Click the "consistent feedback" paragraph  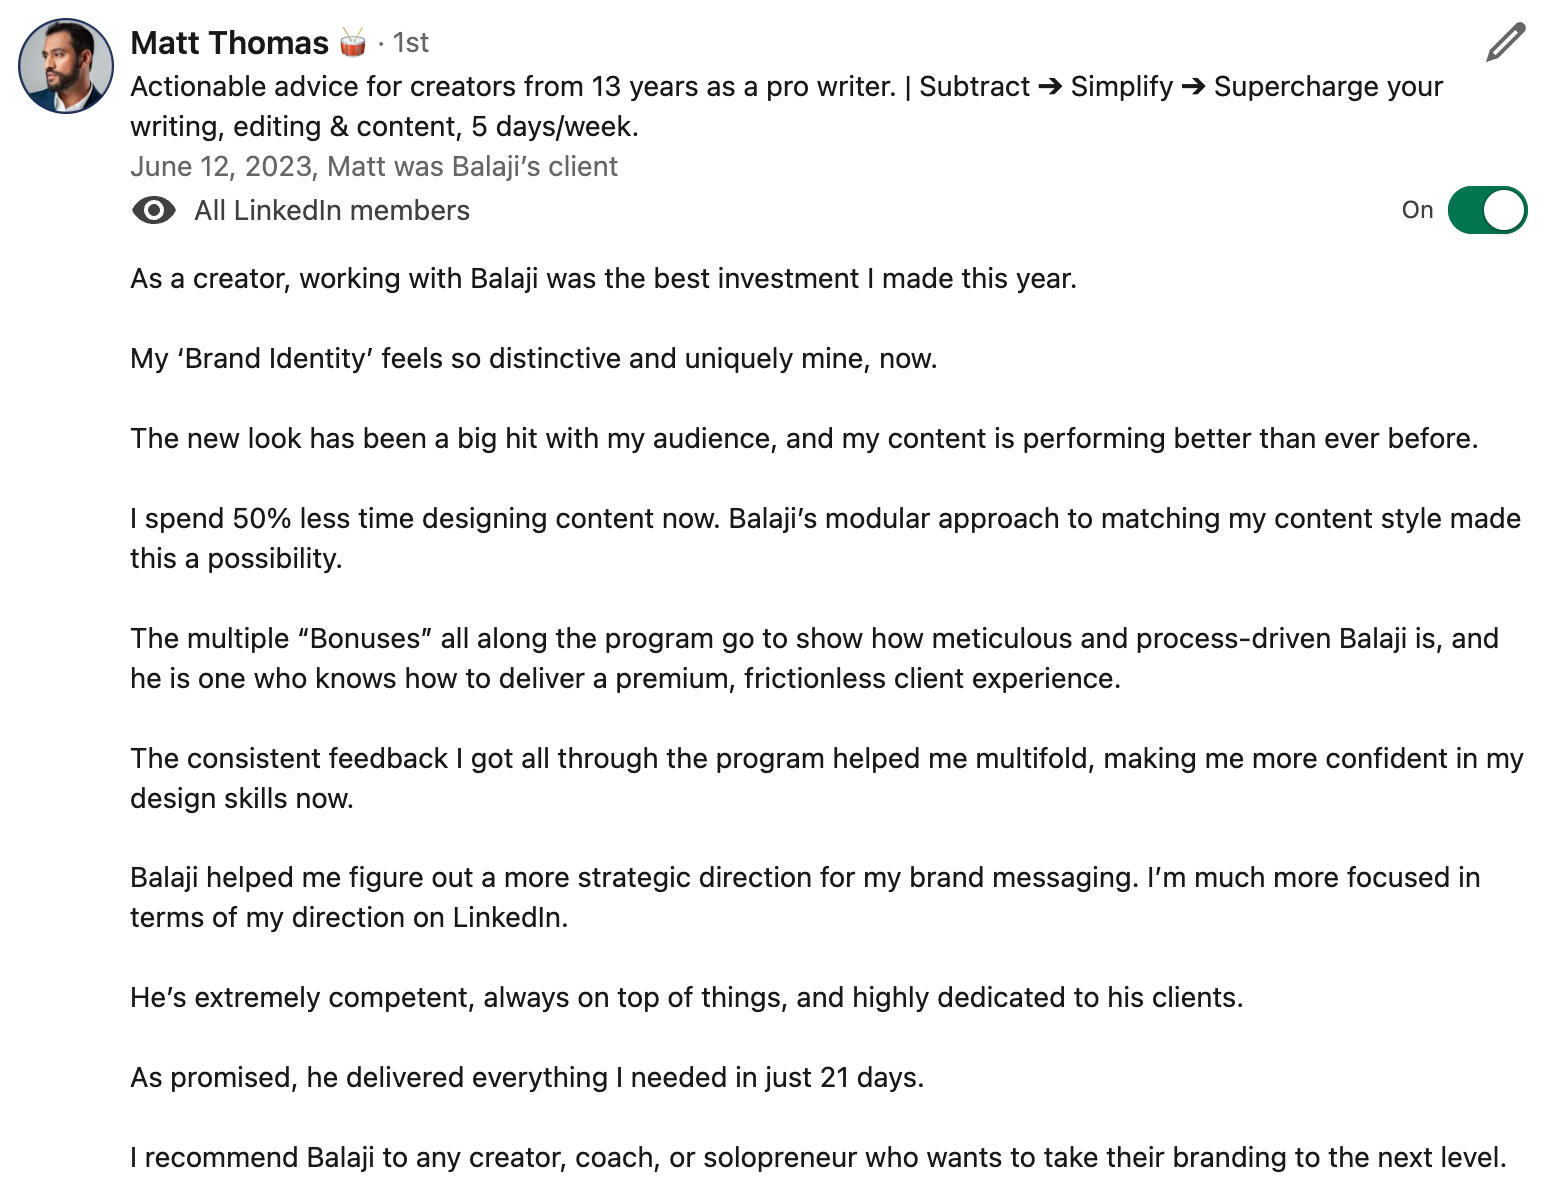click(x=826, y=778)
